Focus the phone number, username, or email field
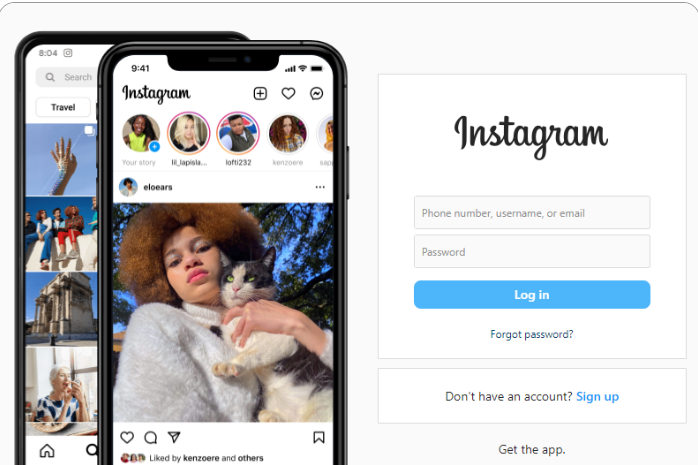 click(532, 213)
